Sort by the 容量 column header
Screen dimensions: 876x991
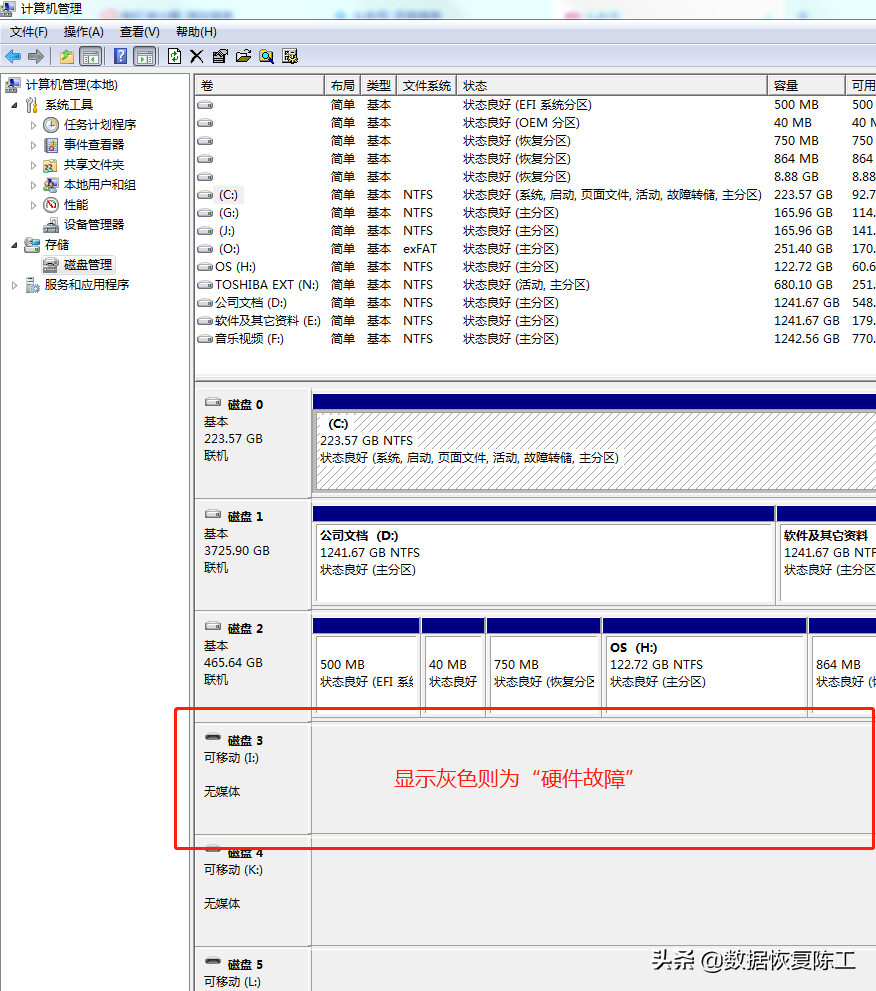tap(806, 85)
